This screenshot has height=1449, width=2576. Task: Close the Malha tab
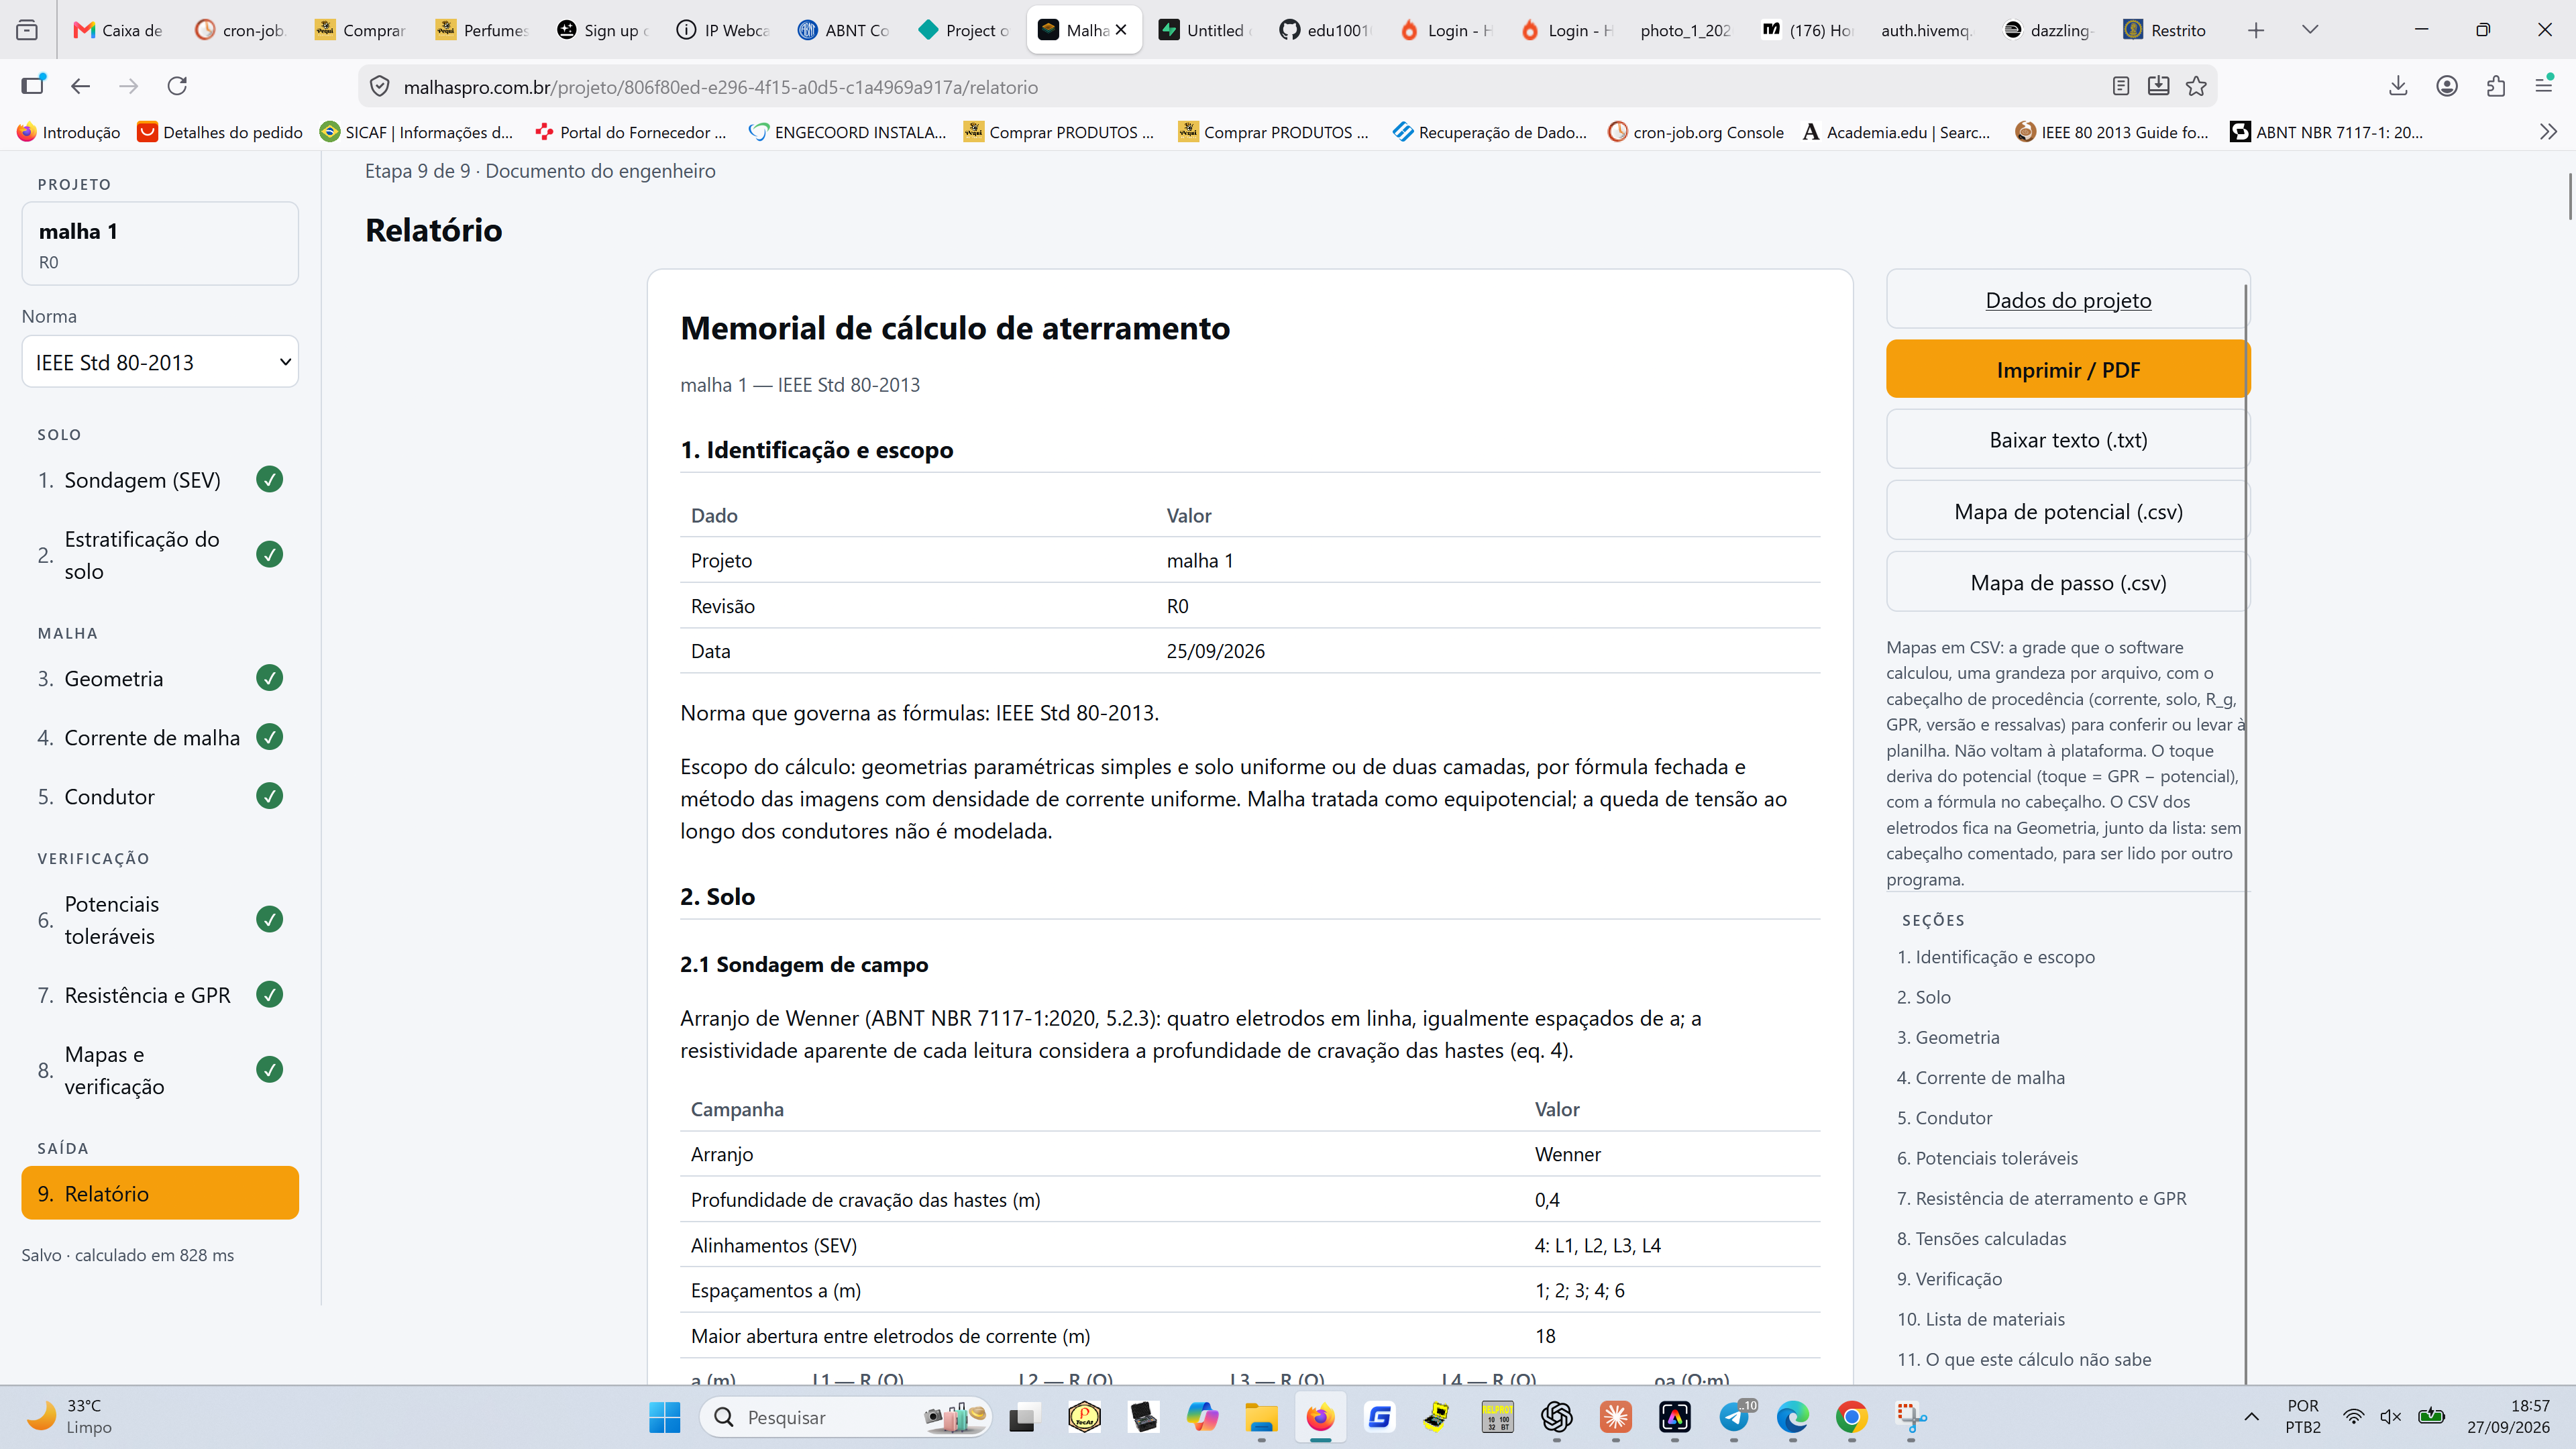click(x=1122, y=30)
